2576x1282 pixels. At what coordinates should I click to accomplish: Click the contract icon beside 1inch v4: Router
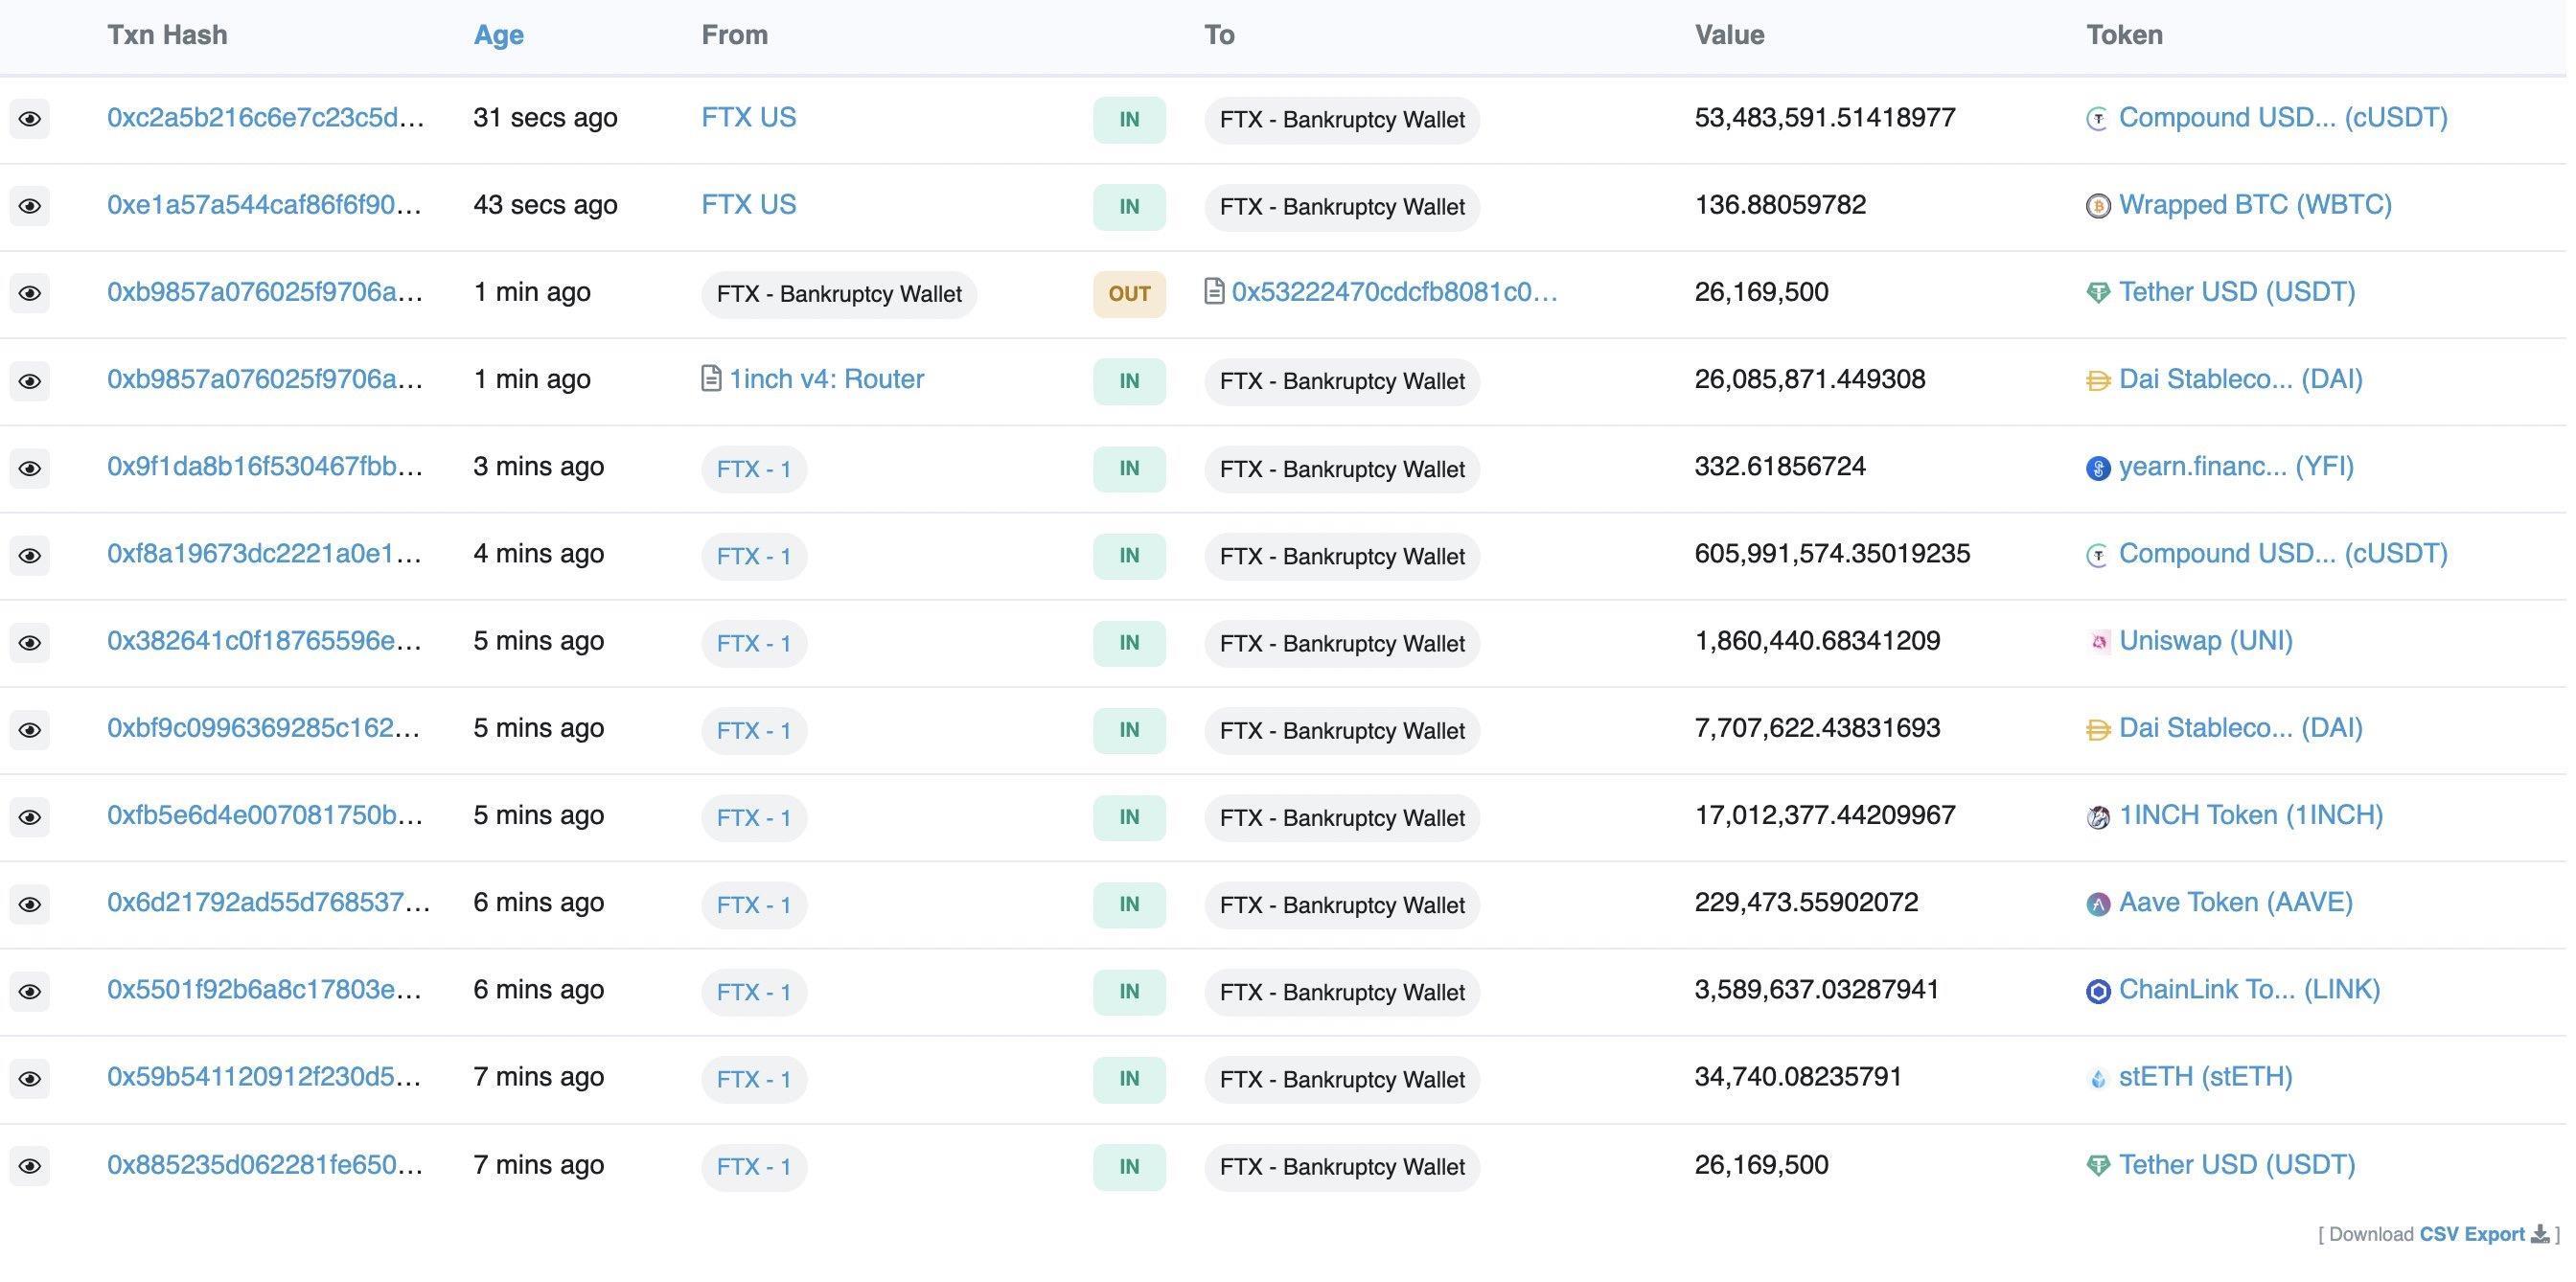coord(711,379)
